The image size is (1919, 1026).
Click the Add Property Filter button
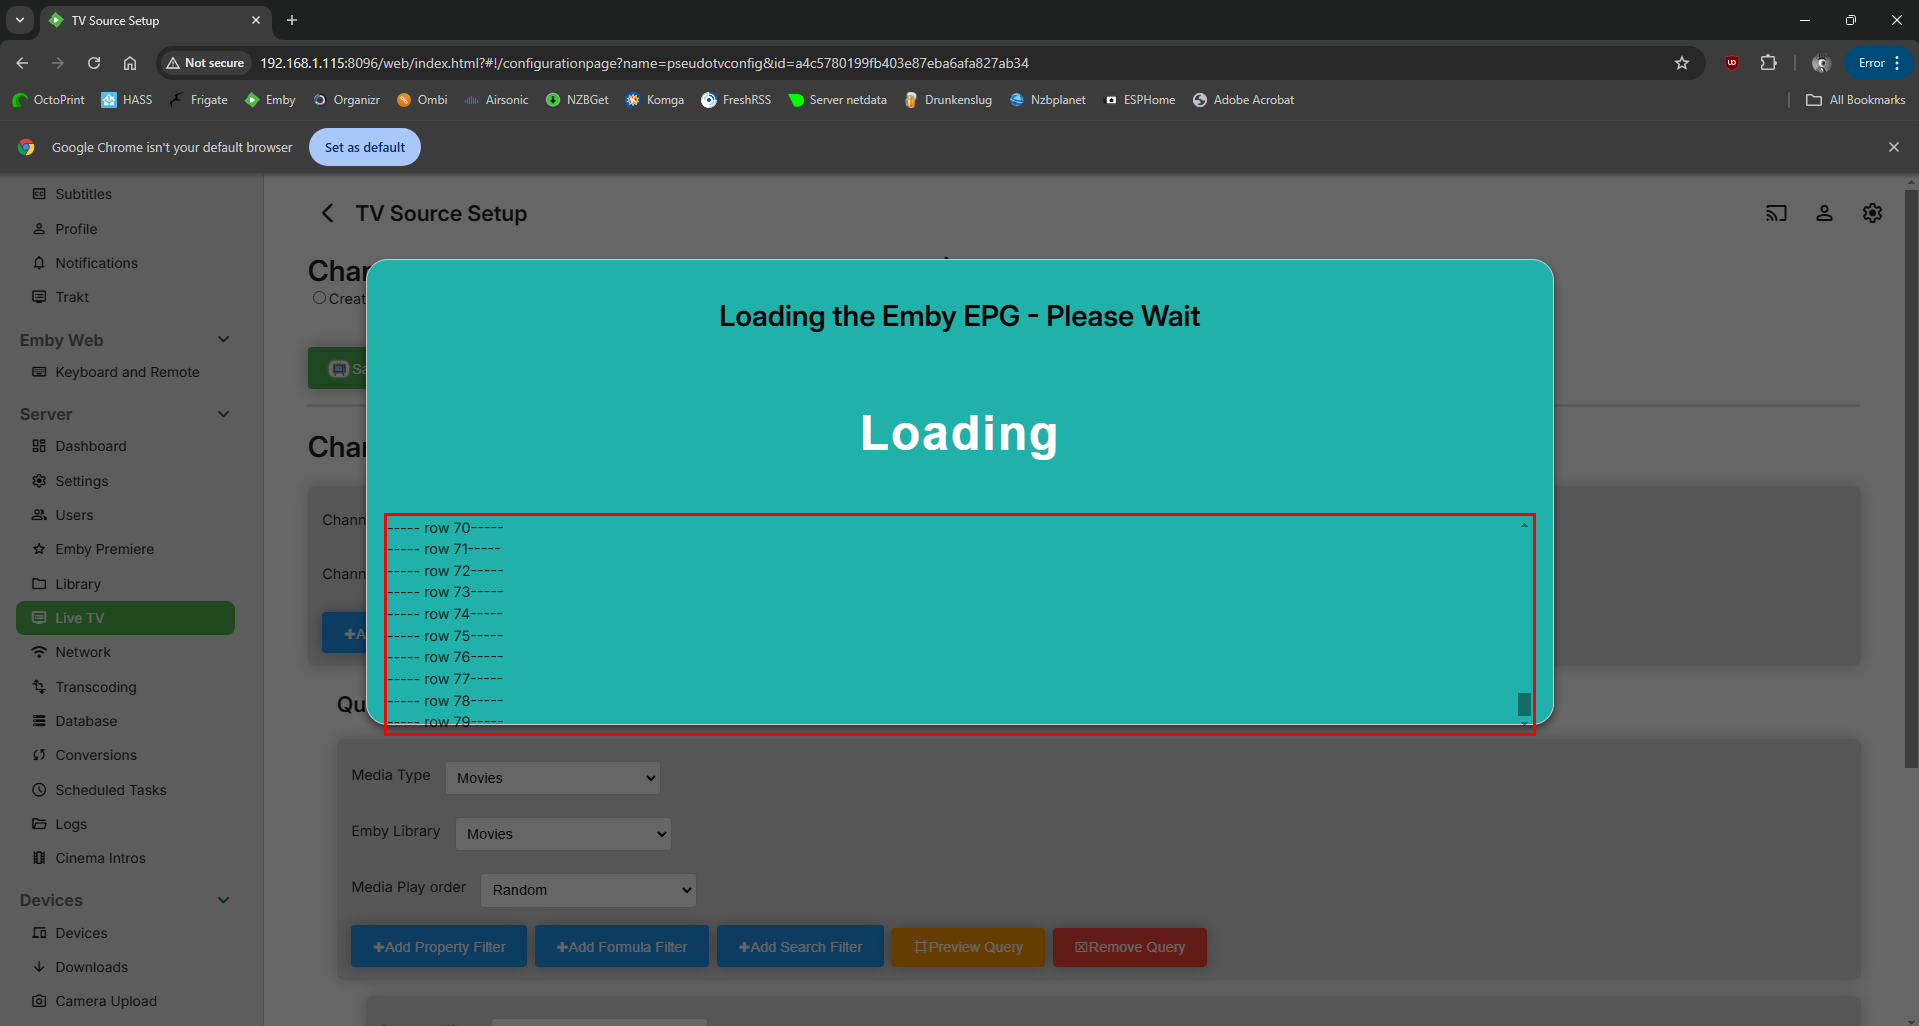[439, 947]
